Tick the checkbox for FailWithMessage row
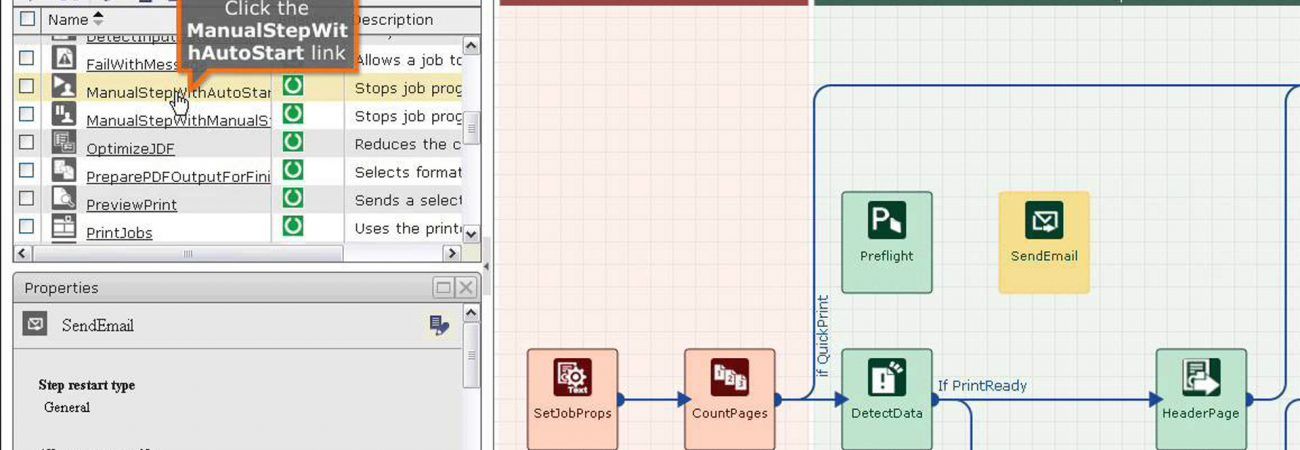The width and height of the screenshot is (1300, 450). pyautogui.click(x=27, y=58)
